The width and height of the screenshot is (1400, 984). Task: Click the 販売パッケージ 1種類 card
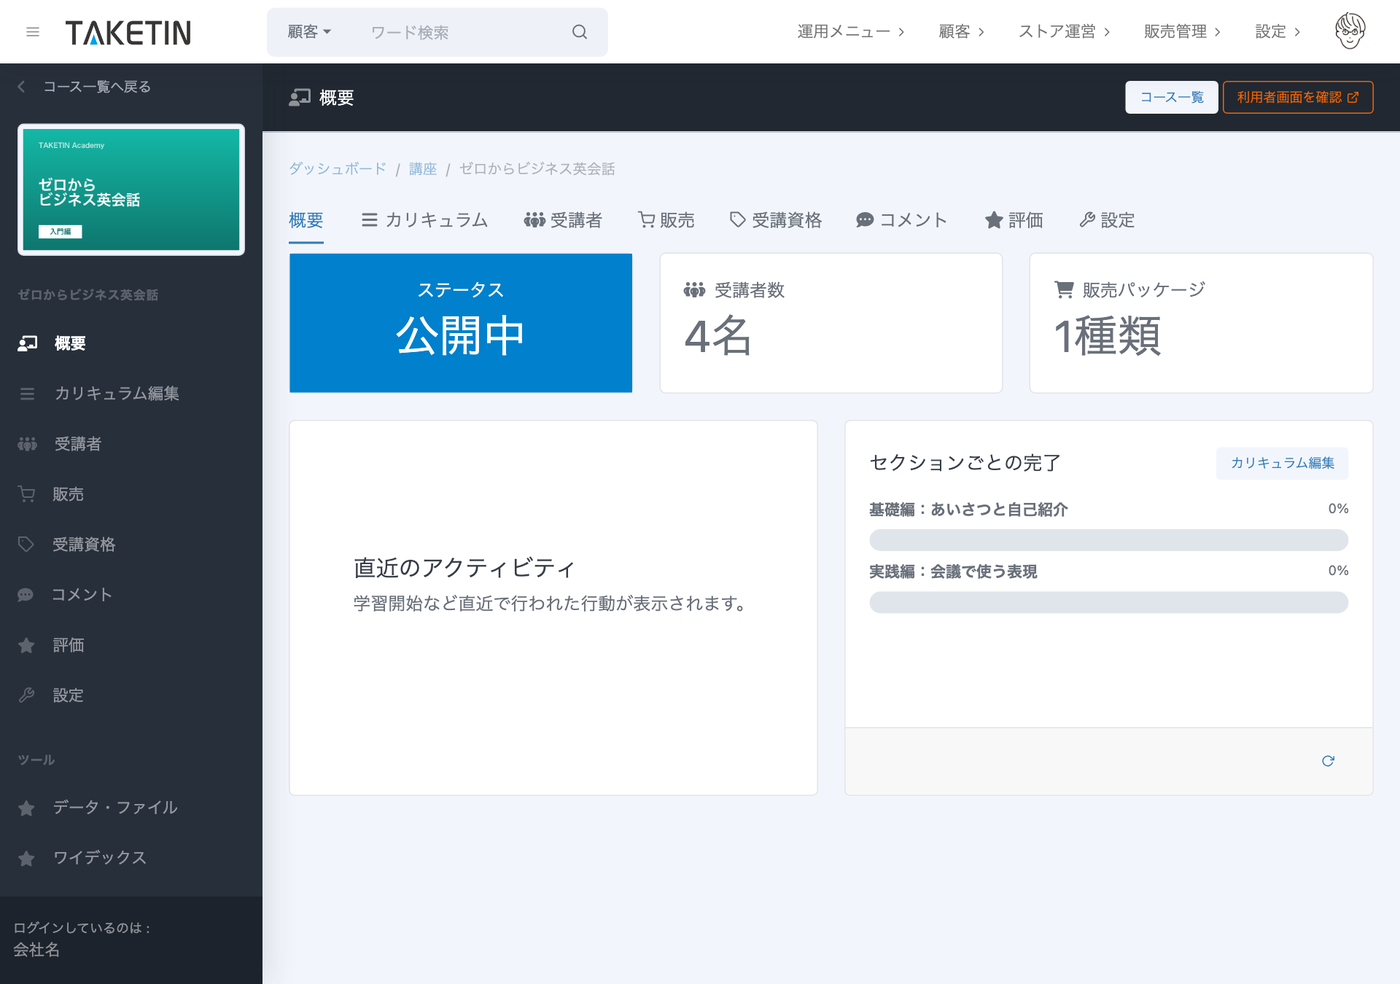coord(1201,323)
